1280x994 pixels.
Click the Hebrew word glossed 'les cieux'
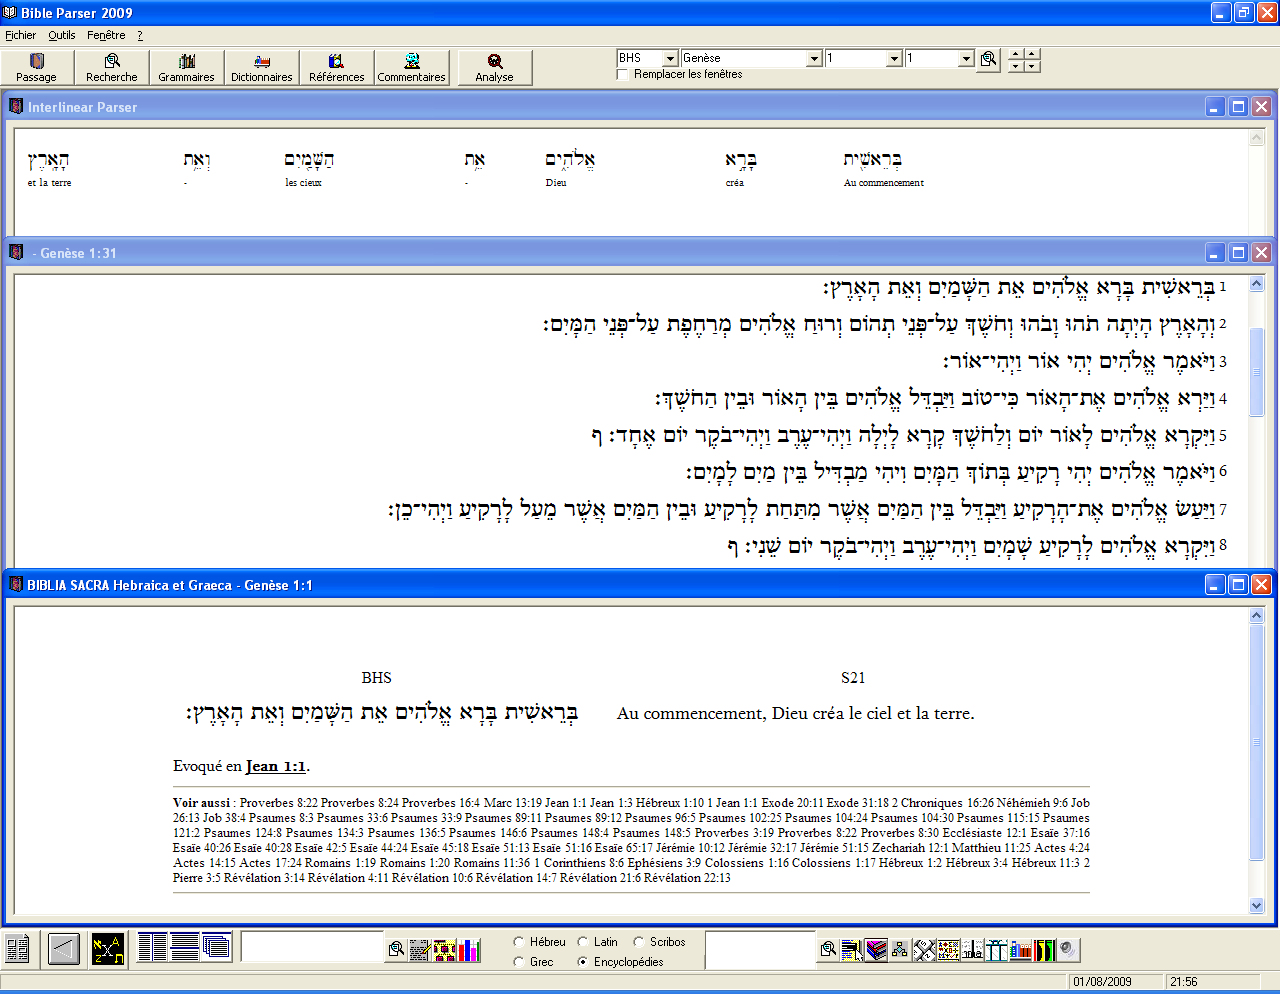pyautogui.click(x=309, y=159)
